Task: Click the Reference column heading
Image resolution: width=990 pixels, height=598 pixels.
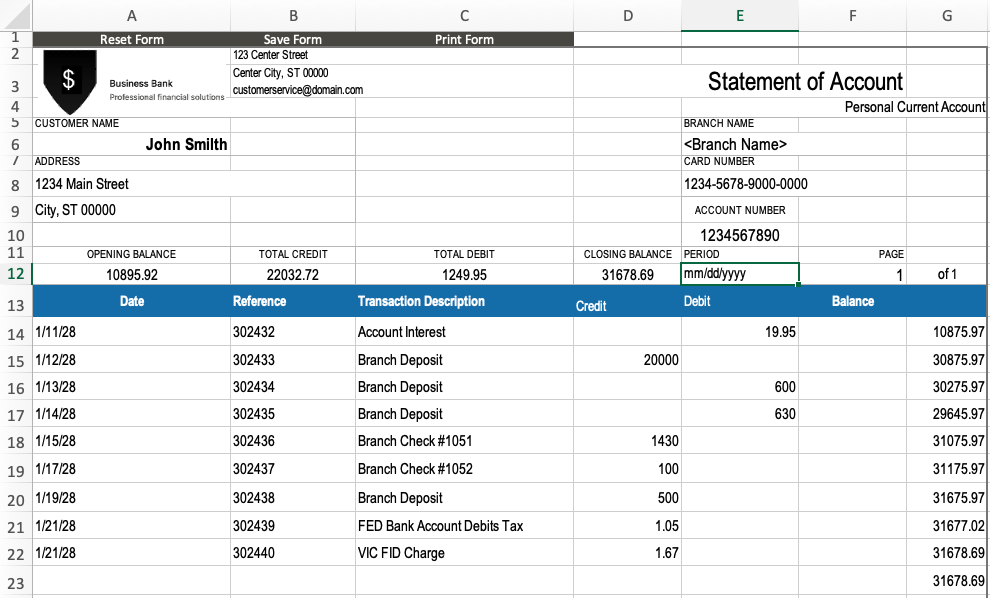Action: 259,301
